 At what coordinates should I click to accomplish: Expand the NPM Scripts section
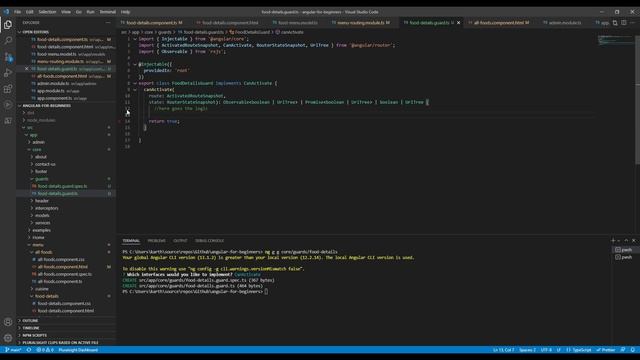pyautogui.click(x=34, y=336)
